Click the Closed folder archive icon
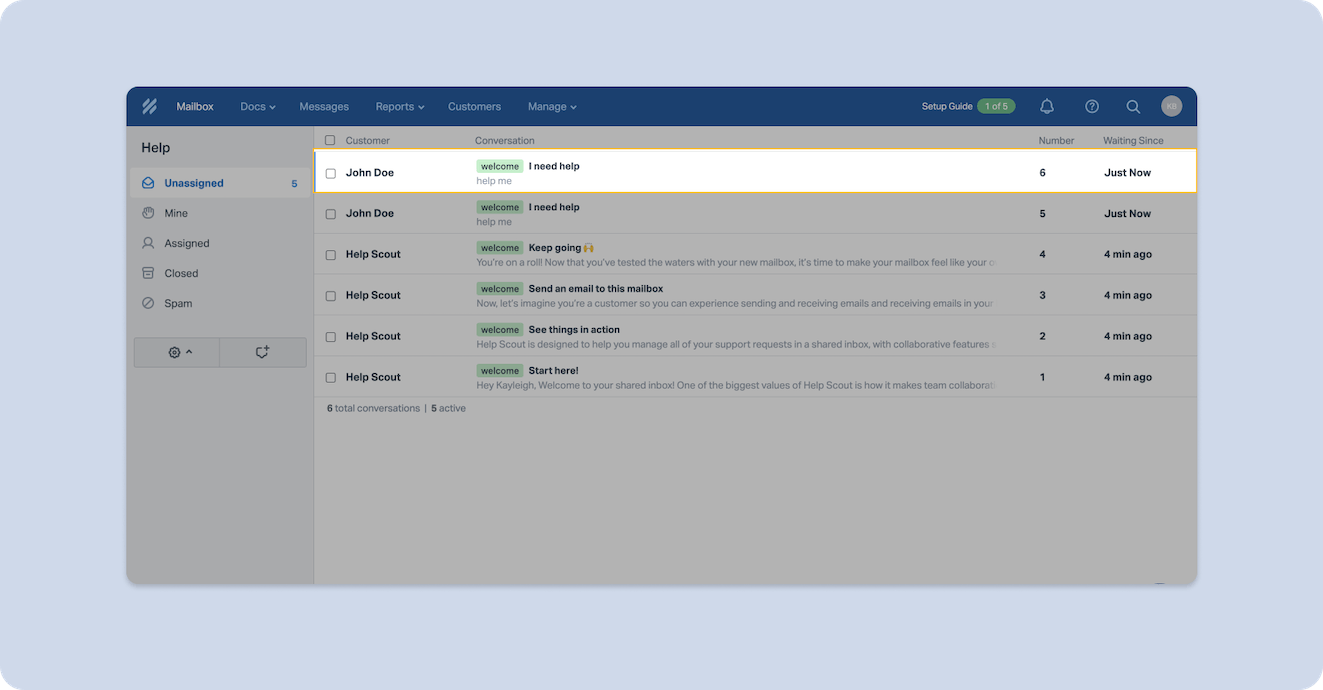This screenshot has height=690, width=1323. [x=148, y=273]
